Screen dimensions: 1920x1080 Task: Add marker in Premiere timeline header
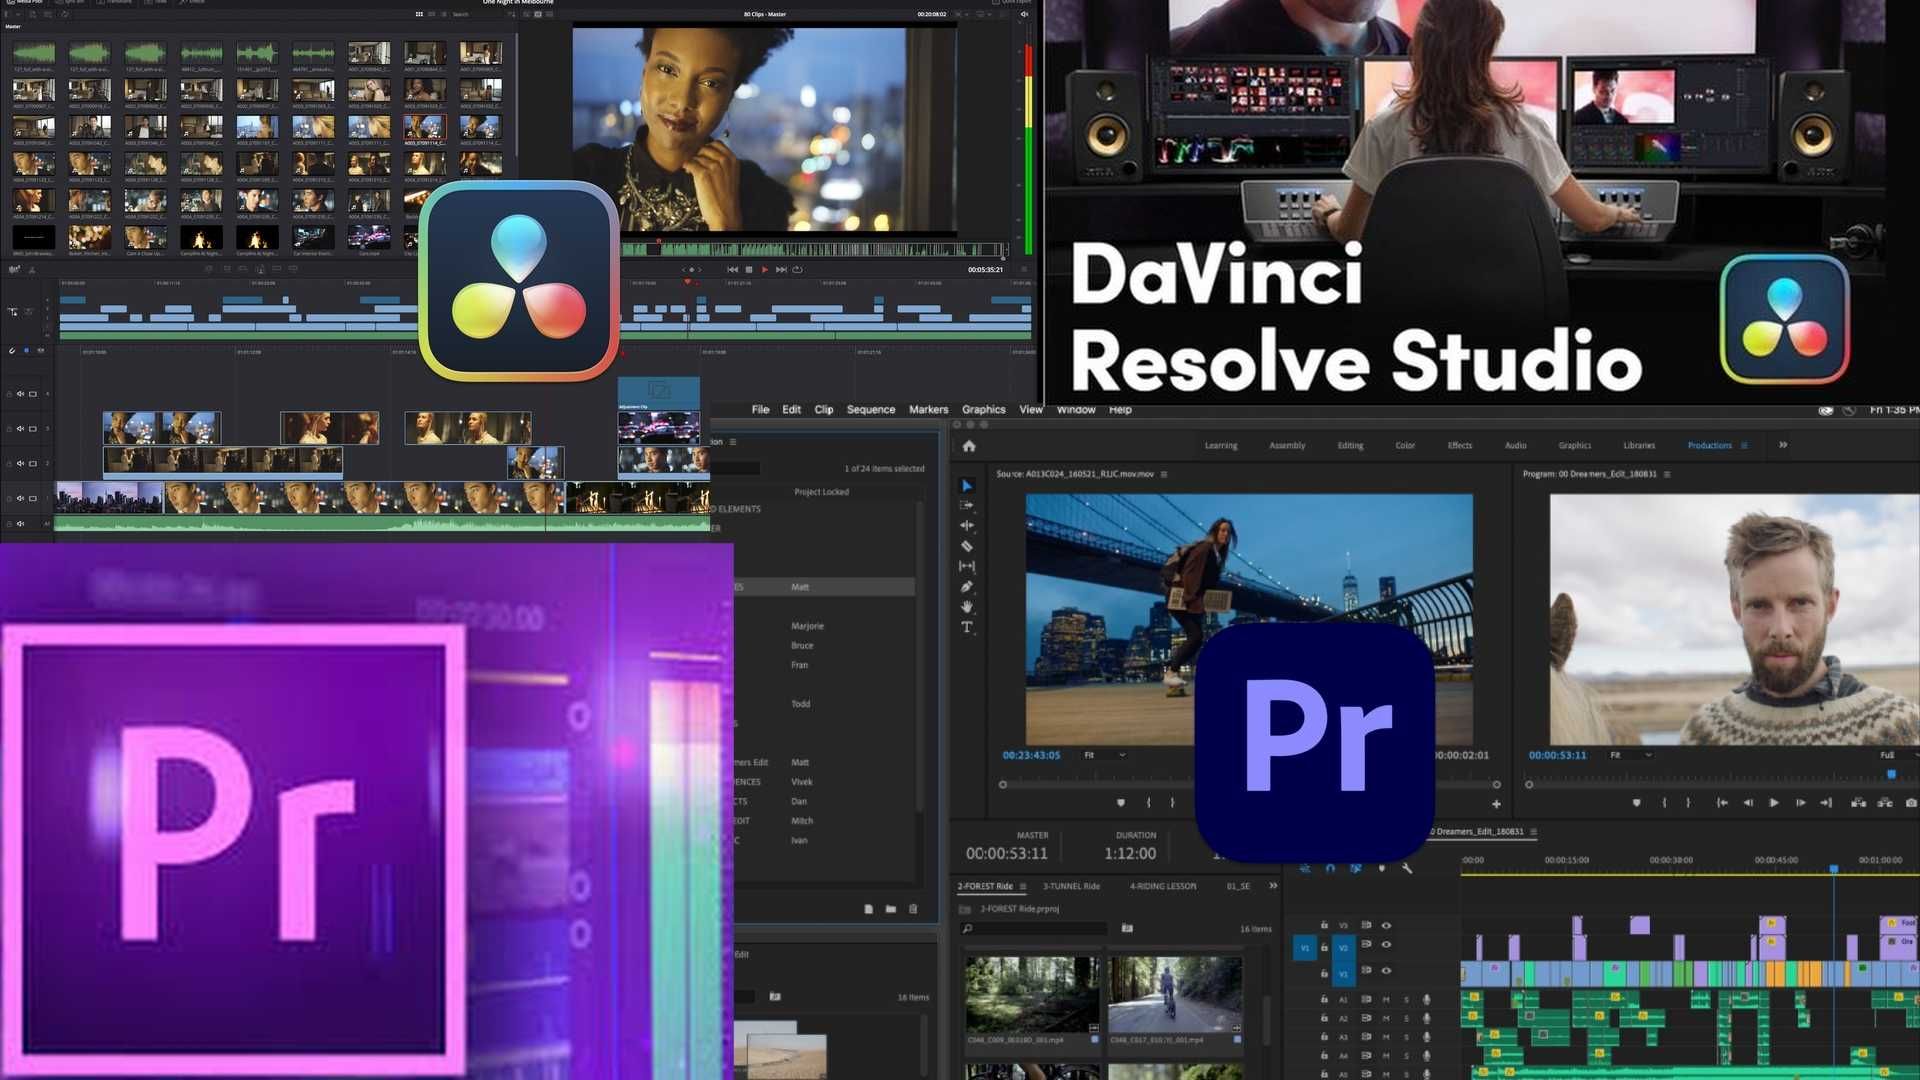[x=1382, y=868]
